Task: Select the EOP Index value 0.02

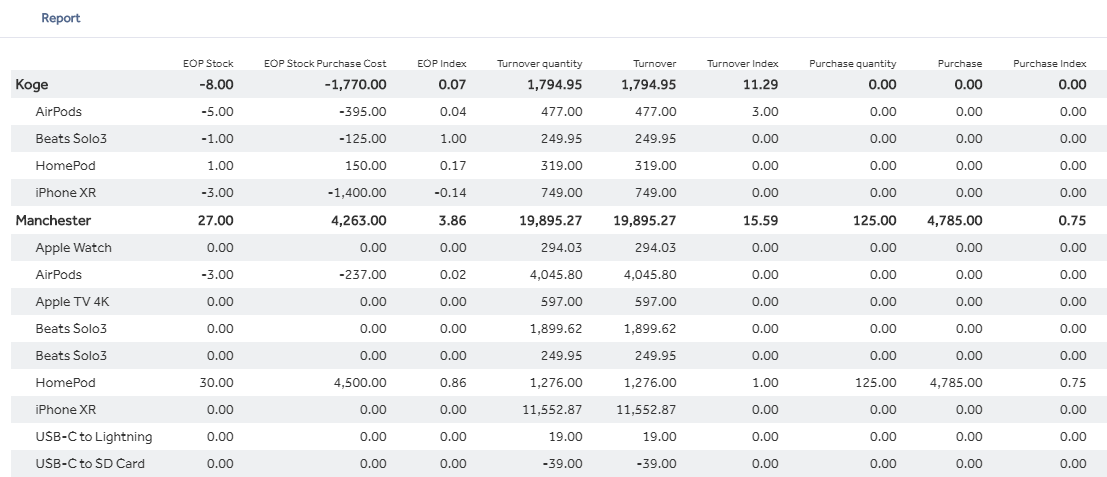Action: pos(453,274)
